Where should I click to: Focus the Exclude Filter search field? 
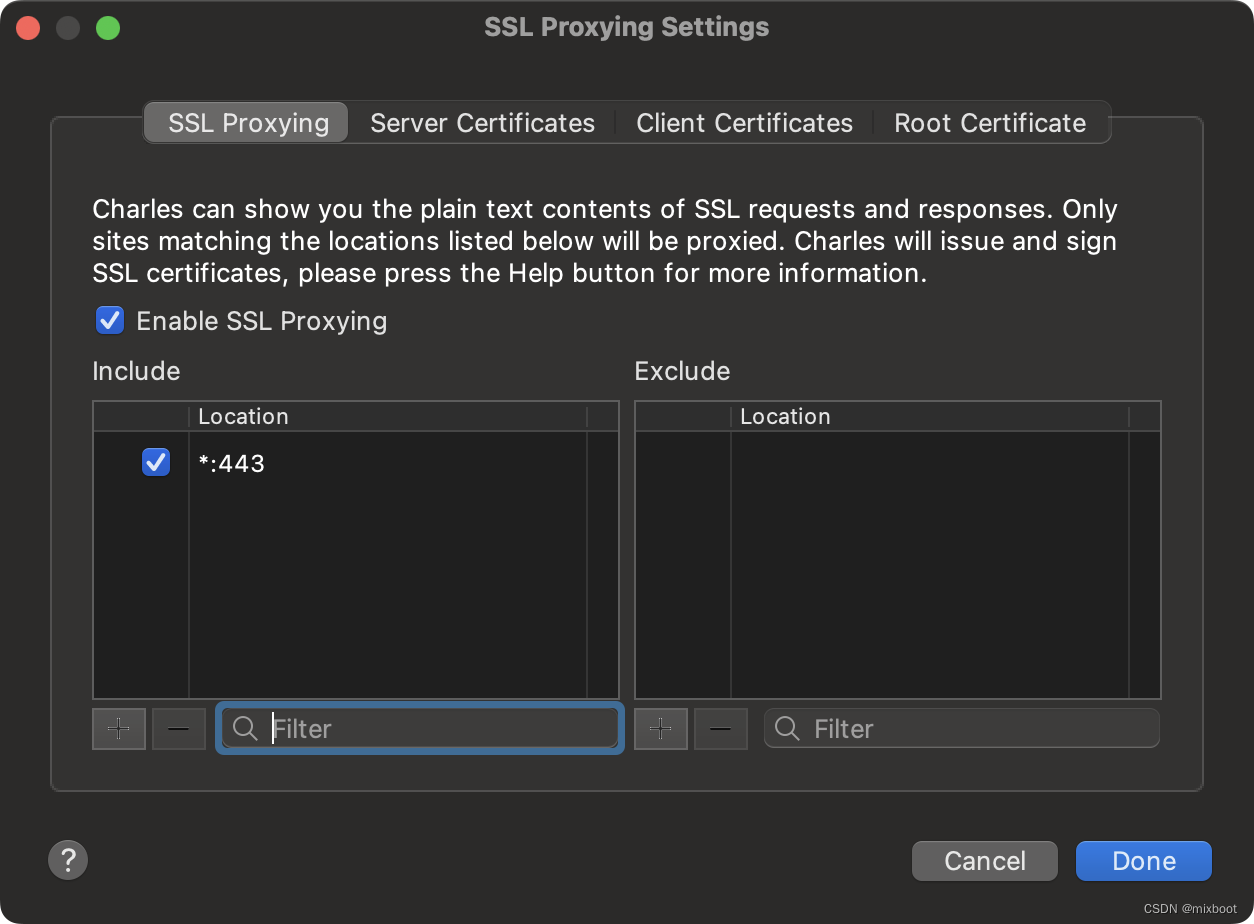point(962,728)
